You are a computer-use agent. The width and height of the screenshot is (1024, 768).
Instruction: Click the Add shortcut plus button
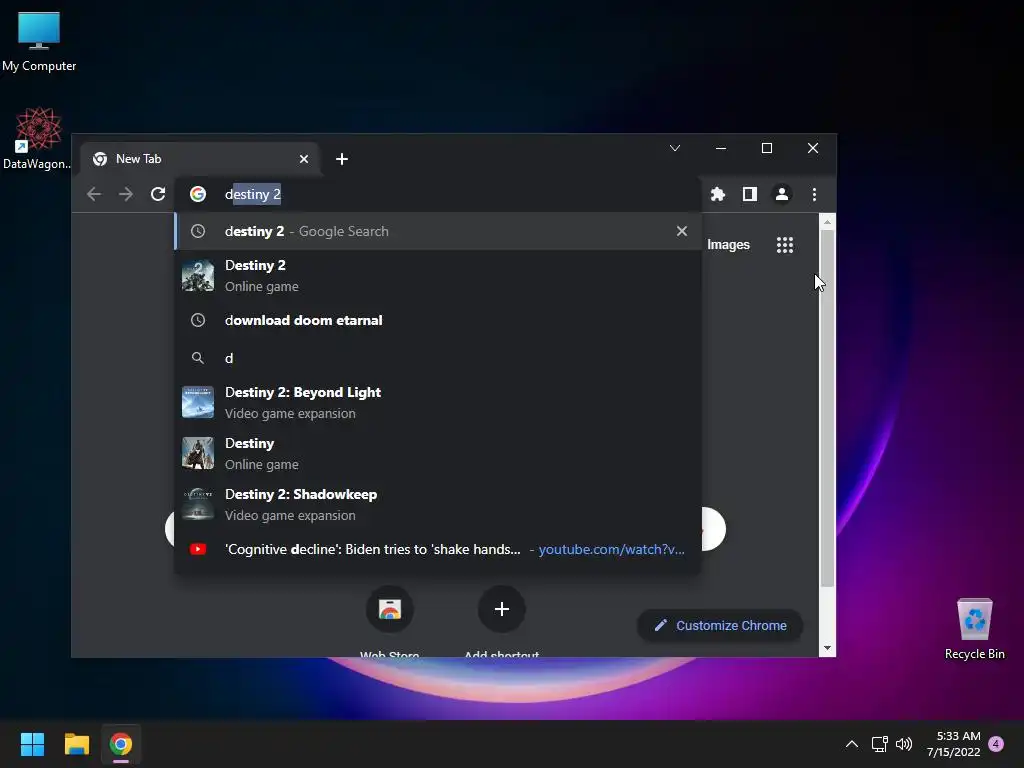click(x=502, y=609)
